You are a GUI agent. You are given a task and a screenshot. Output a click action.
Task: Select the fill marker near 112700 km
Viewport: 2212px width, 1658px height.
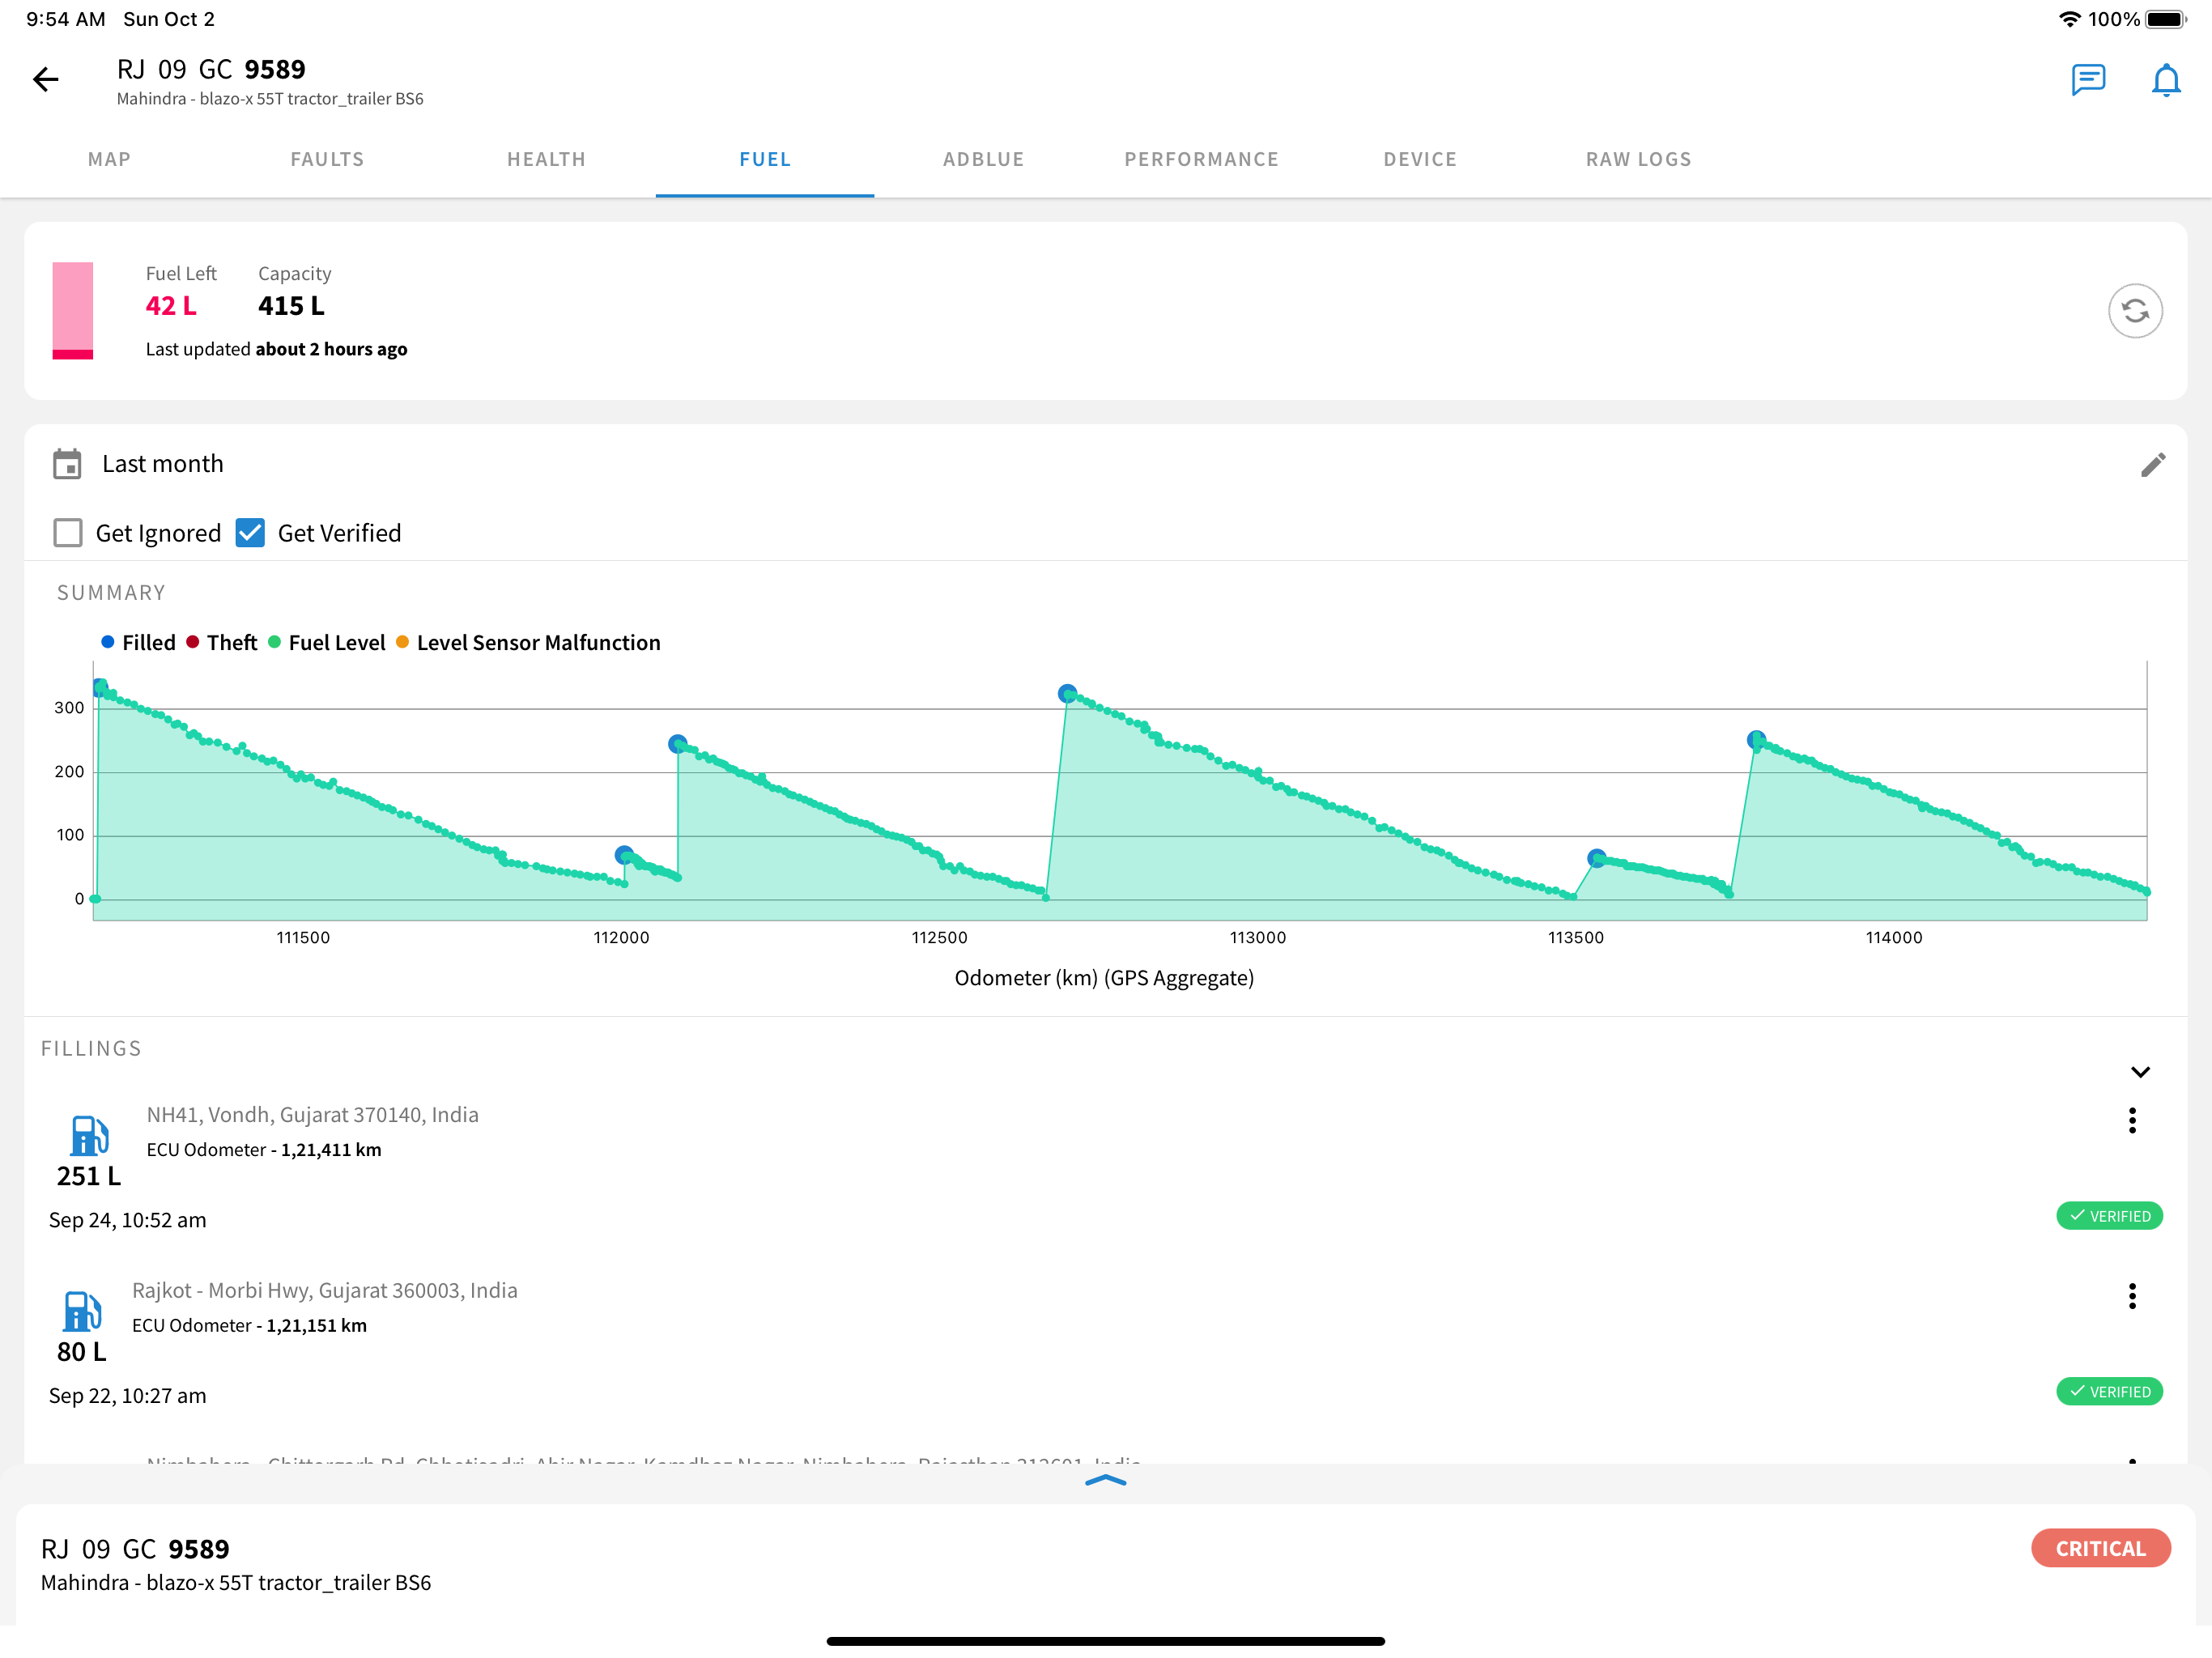coord(1067,694)
